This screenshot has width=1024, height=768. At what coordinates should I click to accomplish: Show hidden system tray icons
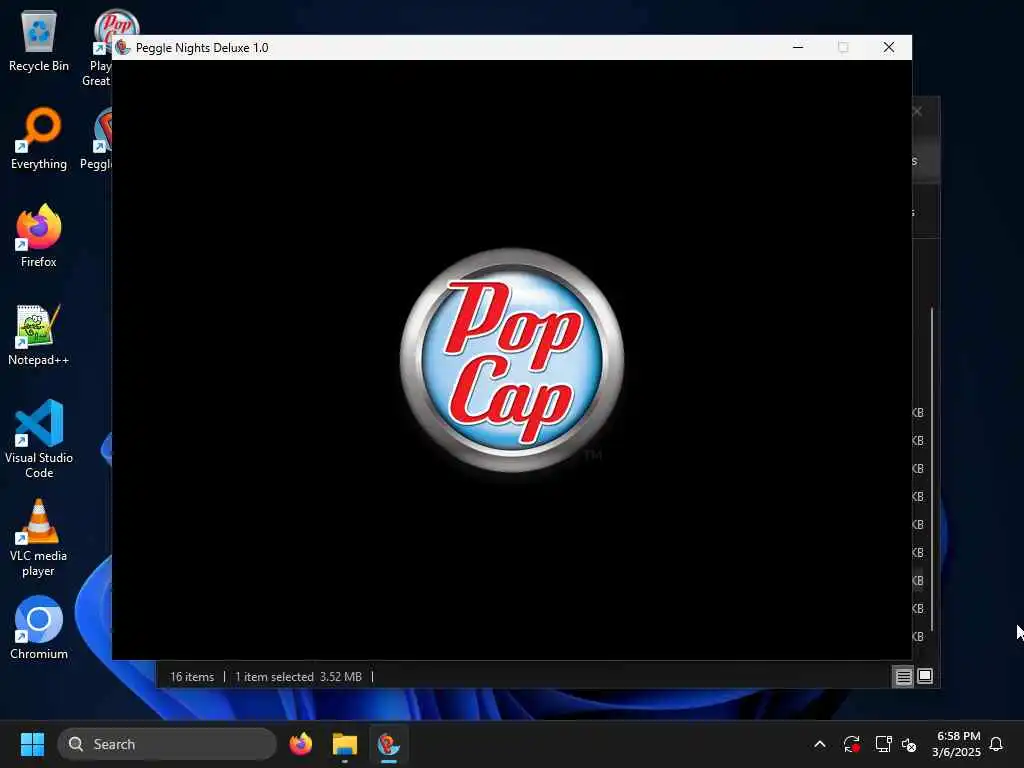[820, 744]
